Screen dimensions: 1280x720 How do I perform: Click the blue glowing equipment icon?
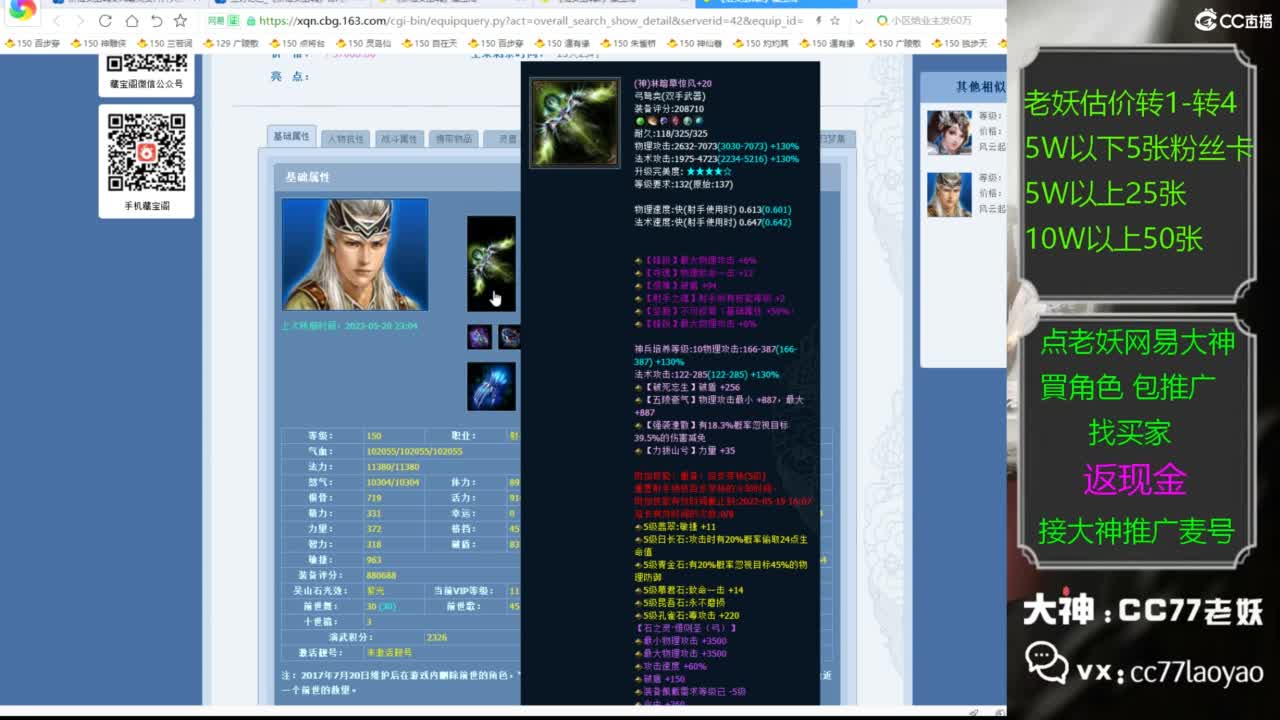(491, 386)
